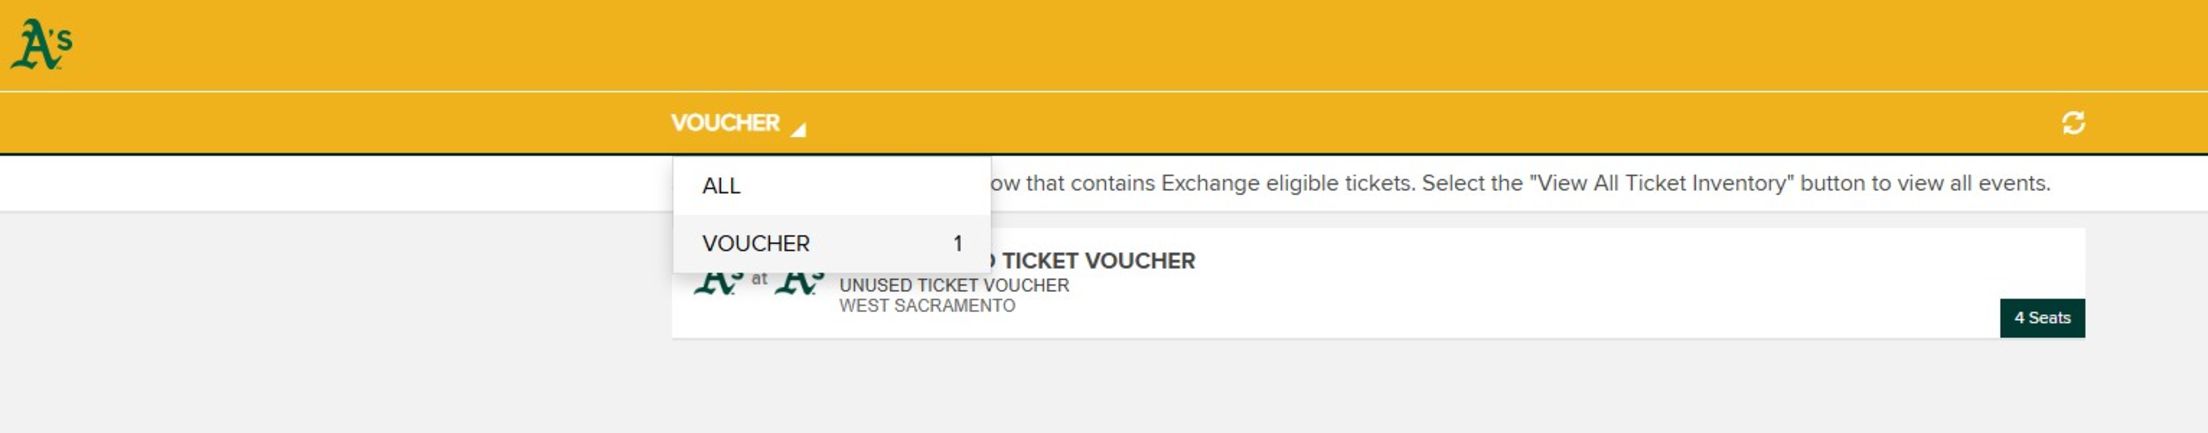The height and width of the screenshot is (433, 2208).
Task: Click the away team A's logo
Action: click(x=718, y=284)
